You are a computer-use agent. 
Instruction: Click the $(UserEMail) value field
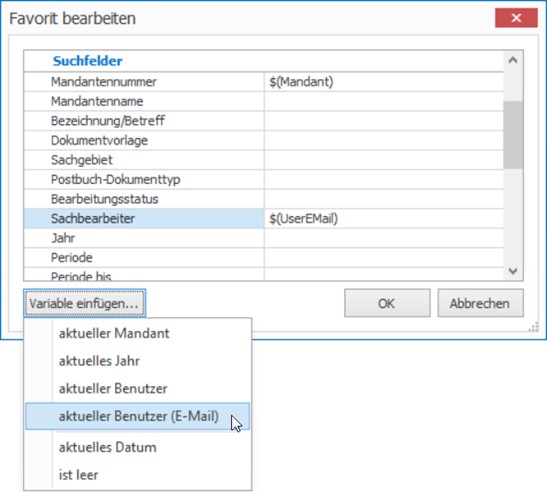[x=384, y=219]
